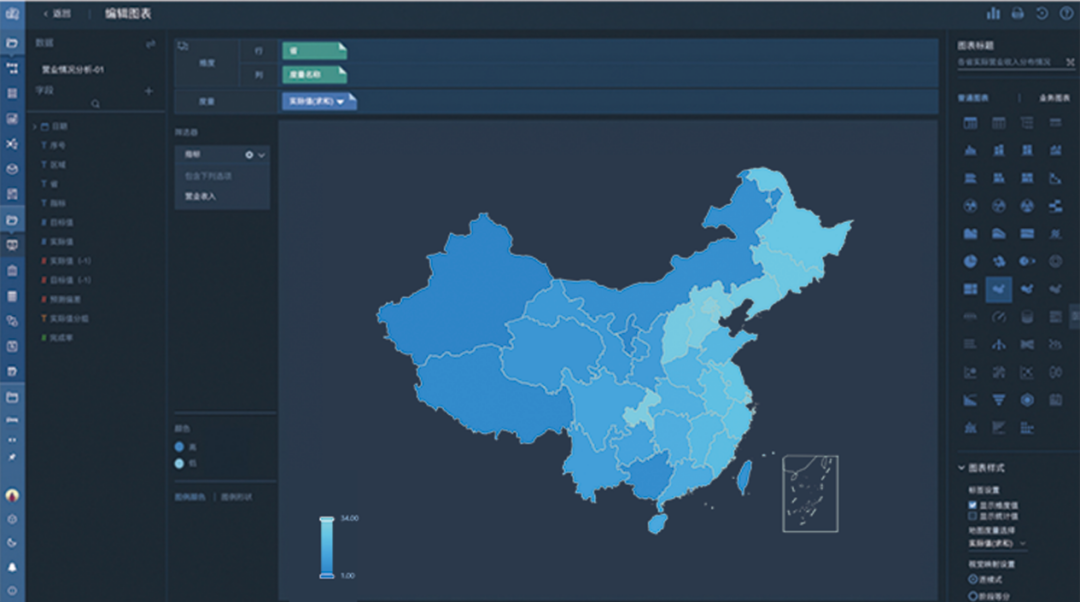Enable the 显示统计值 checkbox
1080x602 pixels.
[972, 516]
